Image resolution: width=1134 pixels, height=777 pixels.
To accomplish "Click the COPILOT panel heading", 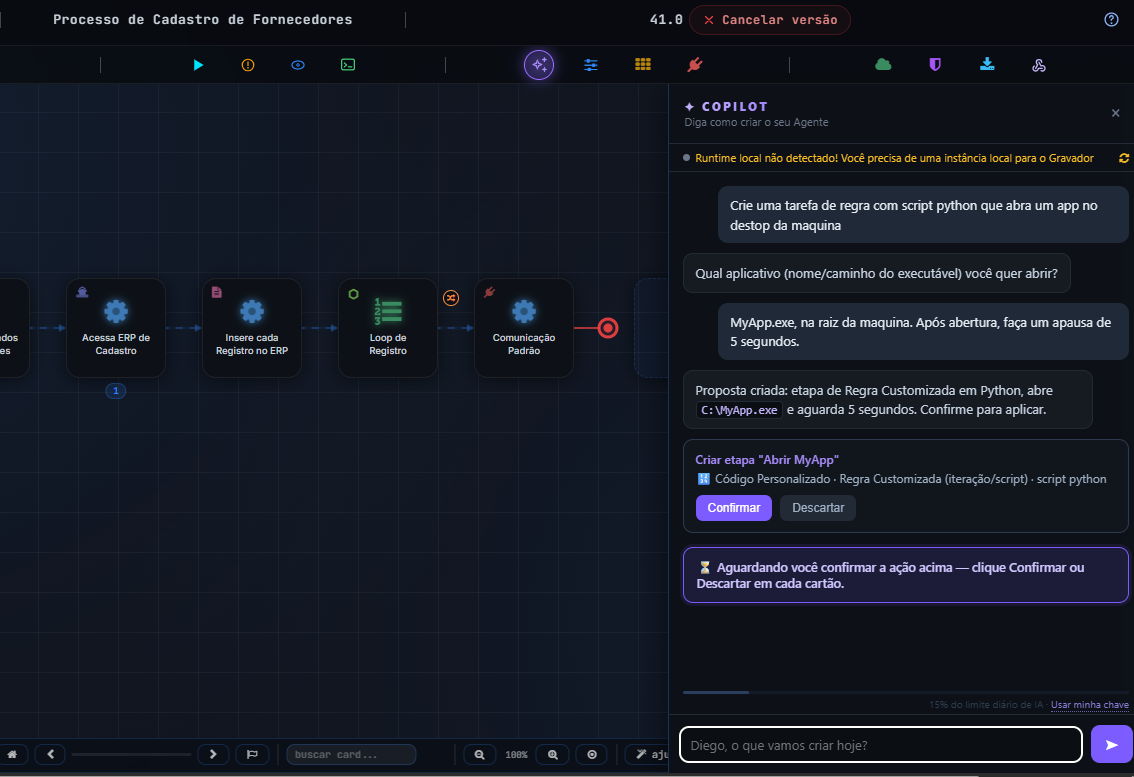I will [x=734, y=106].
